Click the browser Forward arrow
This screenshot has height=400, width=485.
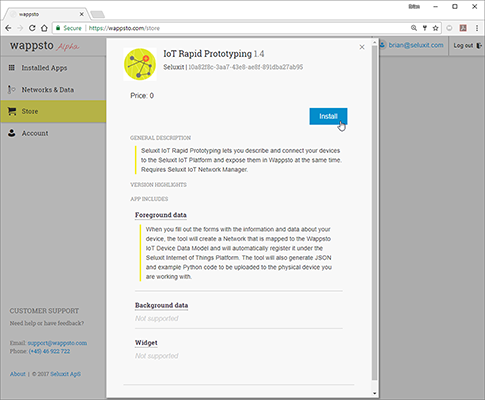coord(20,28)
